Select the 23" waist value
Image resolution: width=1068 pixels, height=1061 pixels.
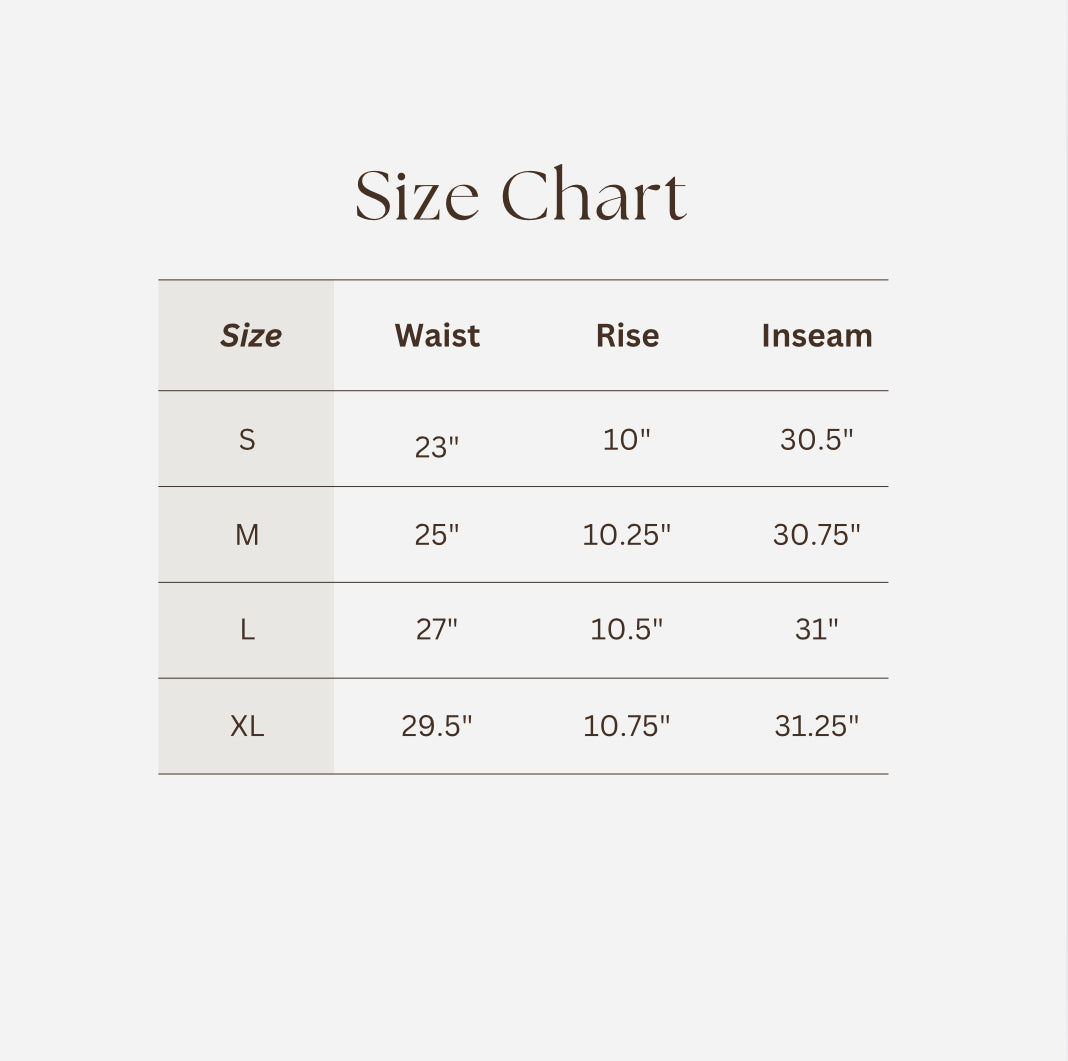pyautogui.click(x=437, y=446)
